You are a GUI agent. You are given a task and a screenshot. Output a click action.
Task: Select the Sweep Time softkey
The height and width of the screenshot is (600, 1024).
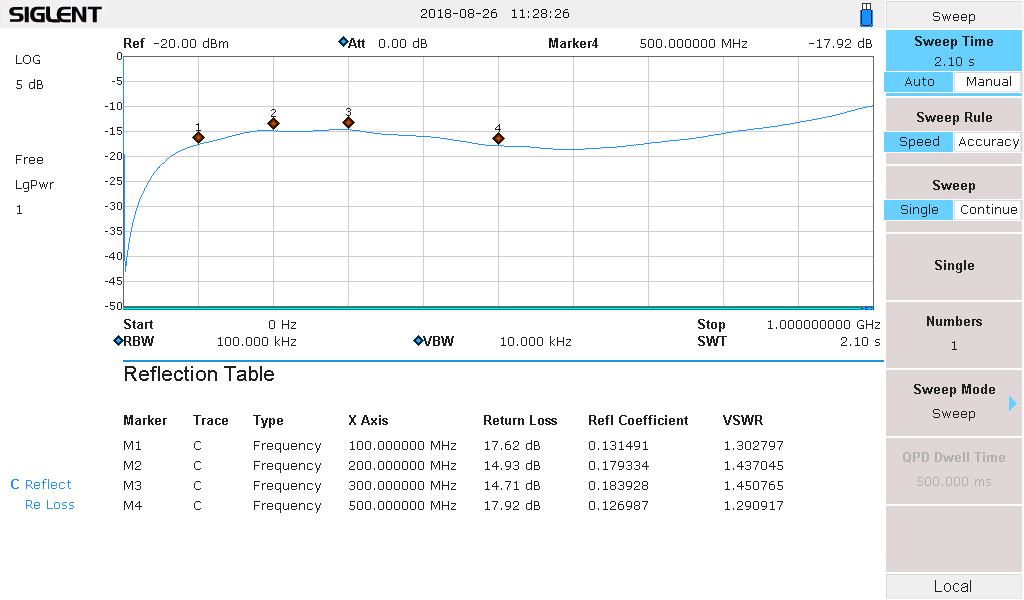[953, 51]
